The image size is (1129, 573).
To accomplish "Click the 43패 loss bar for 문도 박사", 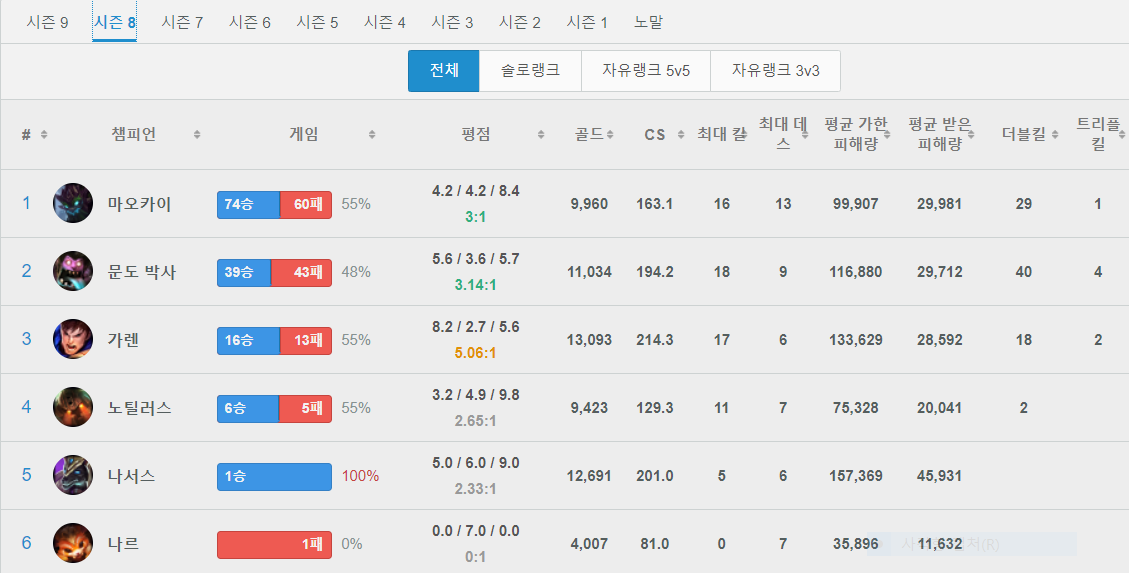I will coord(301,273).
